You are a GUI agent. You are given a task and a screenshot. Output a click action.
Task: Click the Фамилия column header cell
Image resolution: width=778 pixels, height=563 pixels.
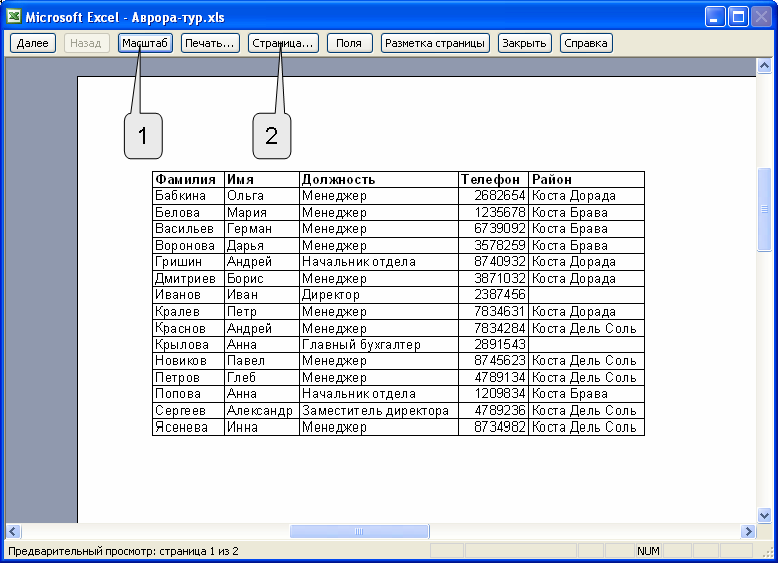[189, 180]
